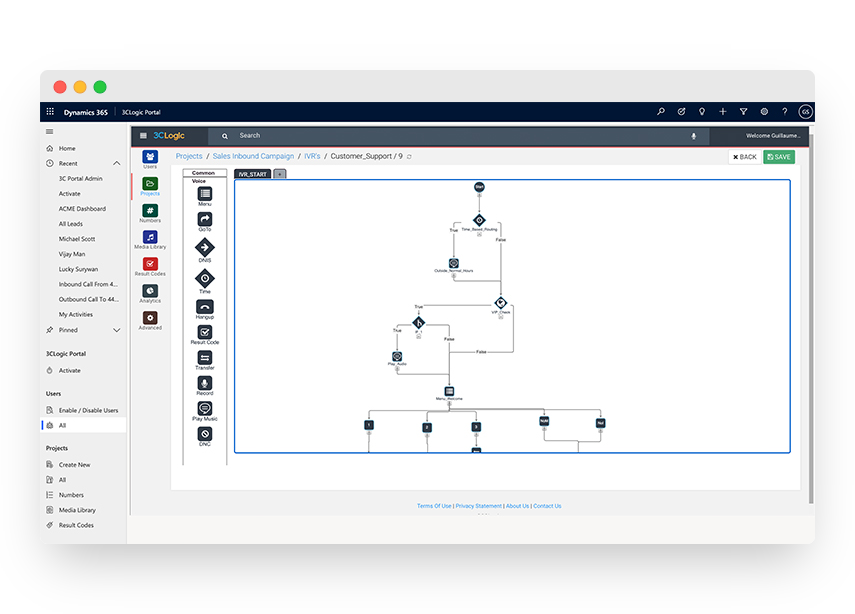The width and height of the screenshot is (855, 614).
Task: Open ACME Dashboard from Recent list
Action: point(82,209)
